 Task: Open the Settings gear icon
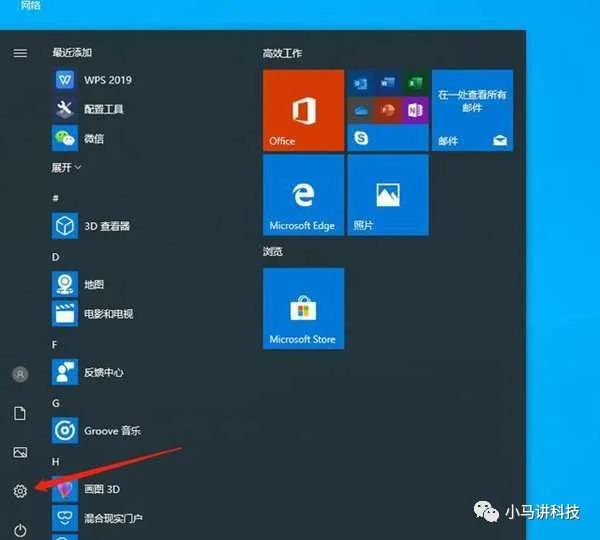coord(20,491)
